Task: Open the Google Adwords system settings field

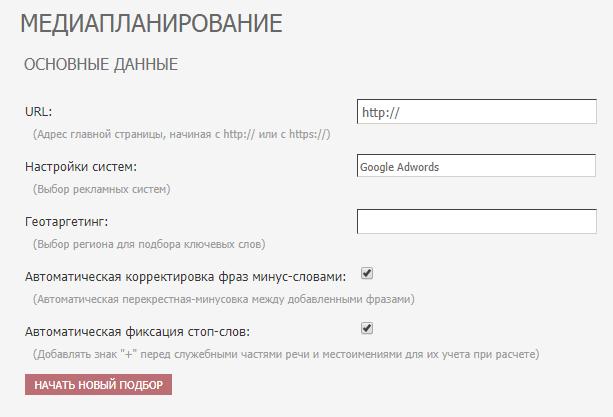Action: pyautogui.click(x=476, y=166)
